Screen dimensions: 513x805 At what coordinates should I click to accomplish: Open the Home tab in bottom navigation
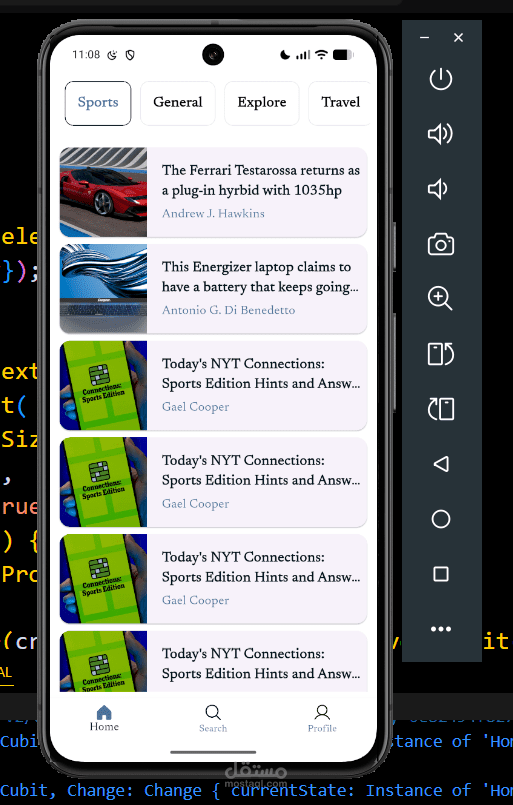[104, 718]
